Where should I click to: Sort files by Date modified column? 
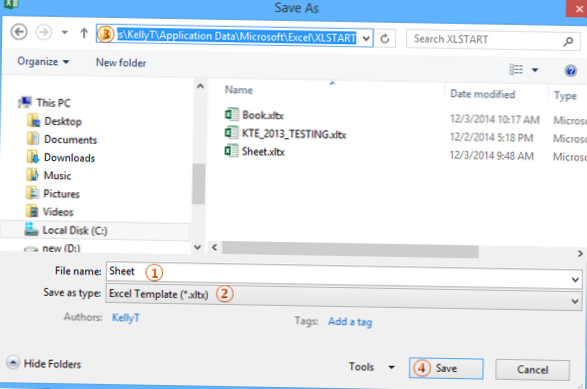tap(483, 94)
